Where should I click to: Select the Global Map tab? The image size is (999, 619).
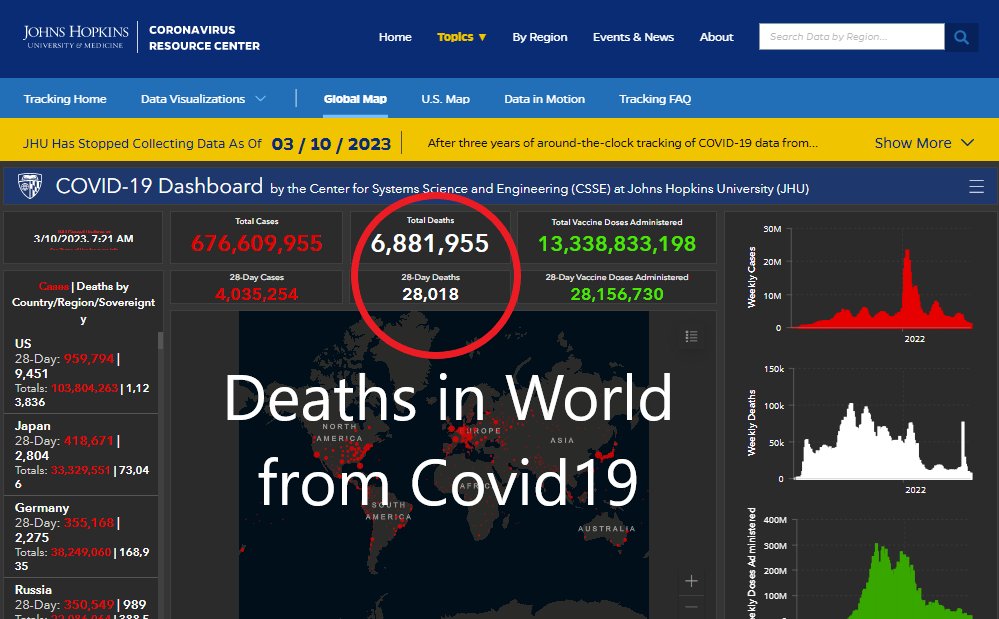(x=354, y=99)
